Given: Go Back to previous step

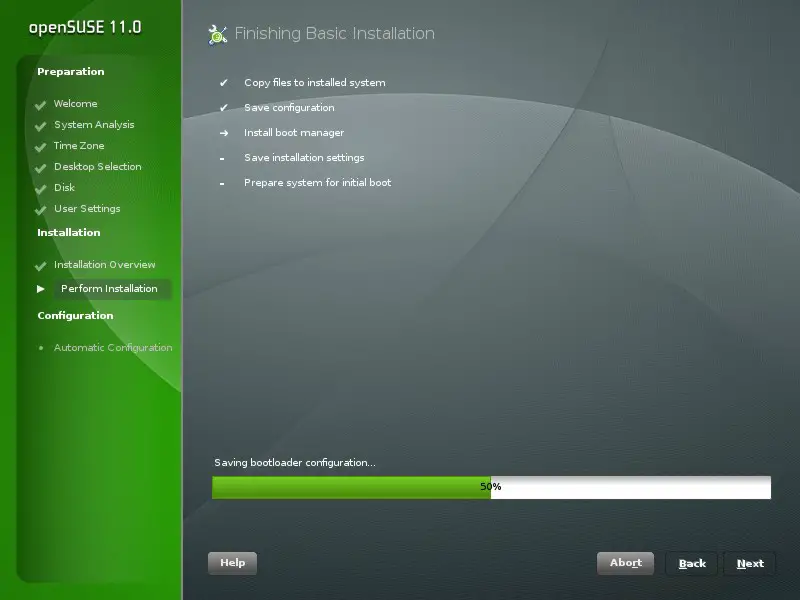Looking at the screenshot, I should pyautogui.click(x=692, y=564).
